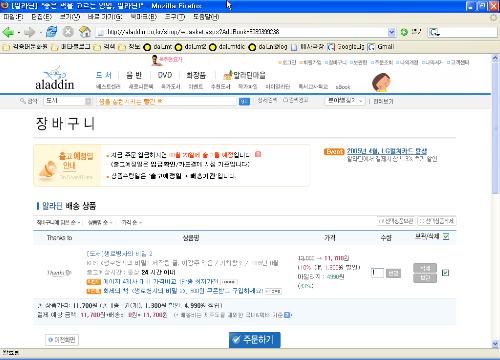Click the small person thumbnail above menu
The image size is (500, 360).
click(x=155, y=60)
